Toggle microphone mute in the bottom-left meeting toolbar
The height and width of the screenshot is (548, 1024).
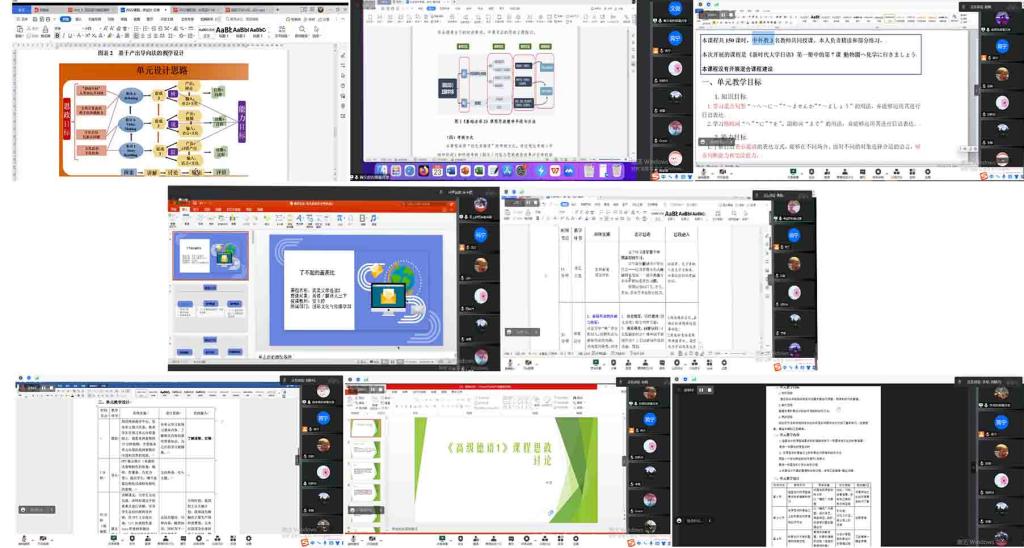click(x=22, y=539)
